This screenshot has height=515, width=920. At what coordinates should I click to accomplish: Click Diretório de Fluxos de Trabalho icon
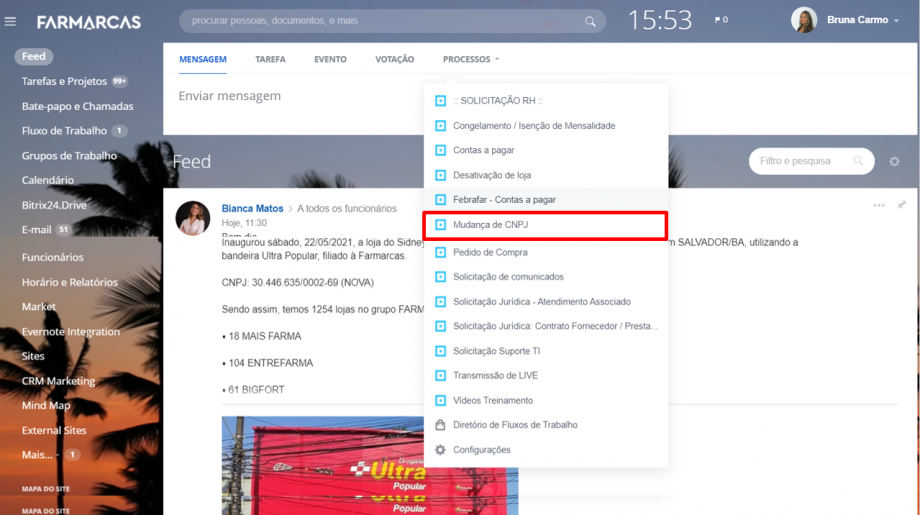coord(440,425)
